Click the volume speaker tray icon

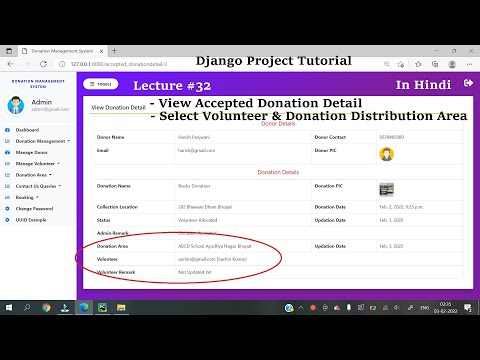coord(397,308)
